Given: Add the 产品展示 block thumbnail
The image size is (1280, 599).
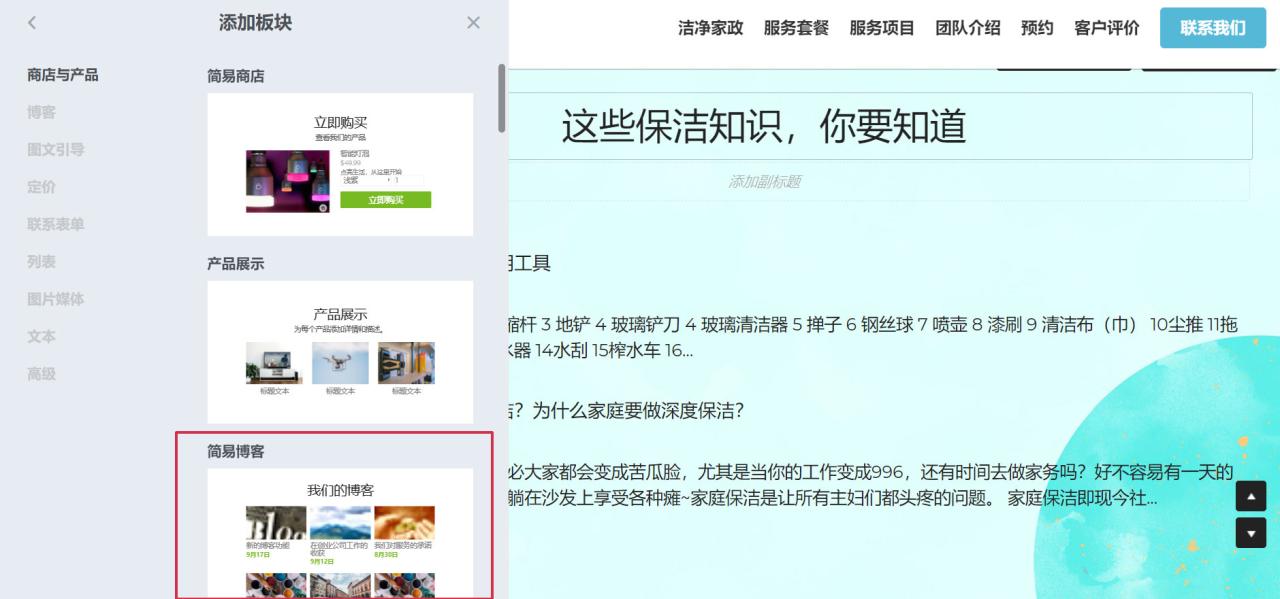Looking at the screenshot, I should click(340, 352).
